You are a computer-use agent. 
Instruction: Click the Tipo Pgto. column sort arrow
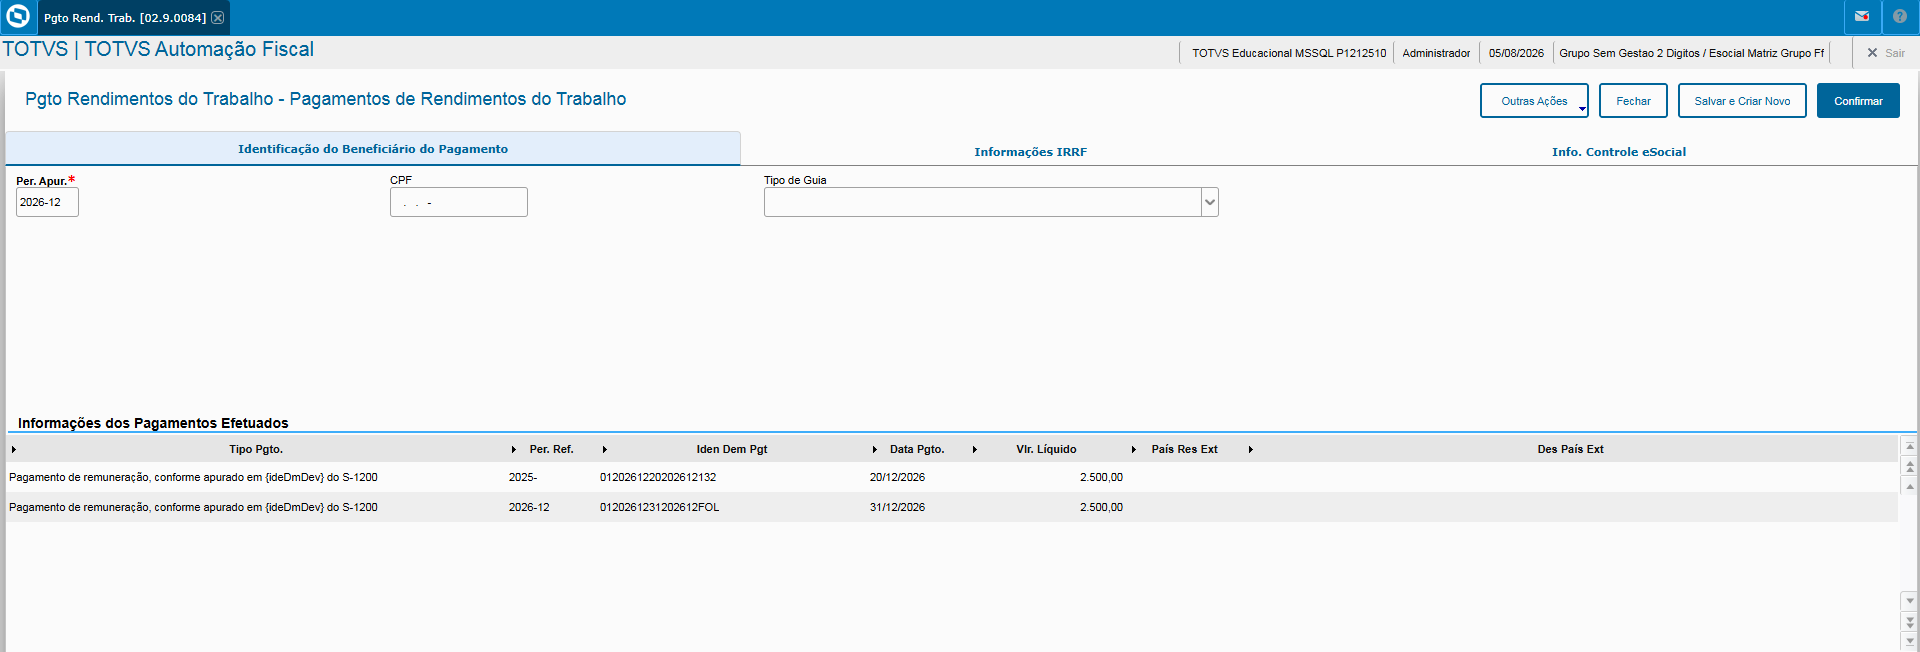14,450
